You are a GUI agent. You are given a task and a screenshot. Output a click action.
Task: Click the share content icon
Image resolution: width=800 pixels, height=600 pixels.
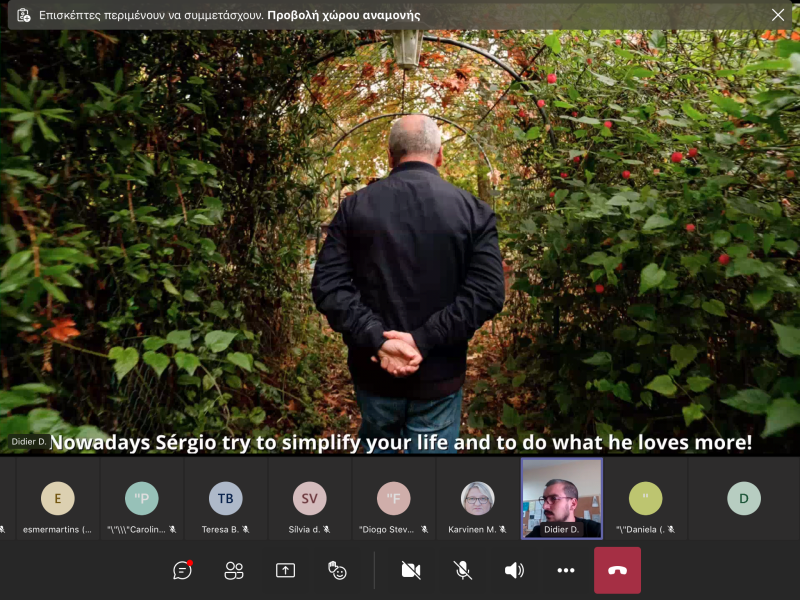[x=285, y=570]
